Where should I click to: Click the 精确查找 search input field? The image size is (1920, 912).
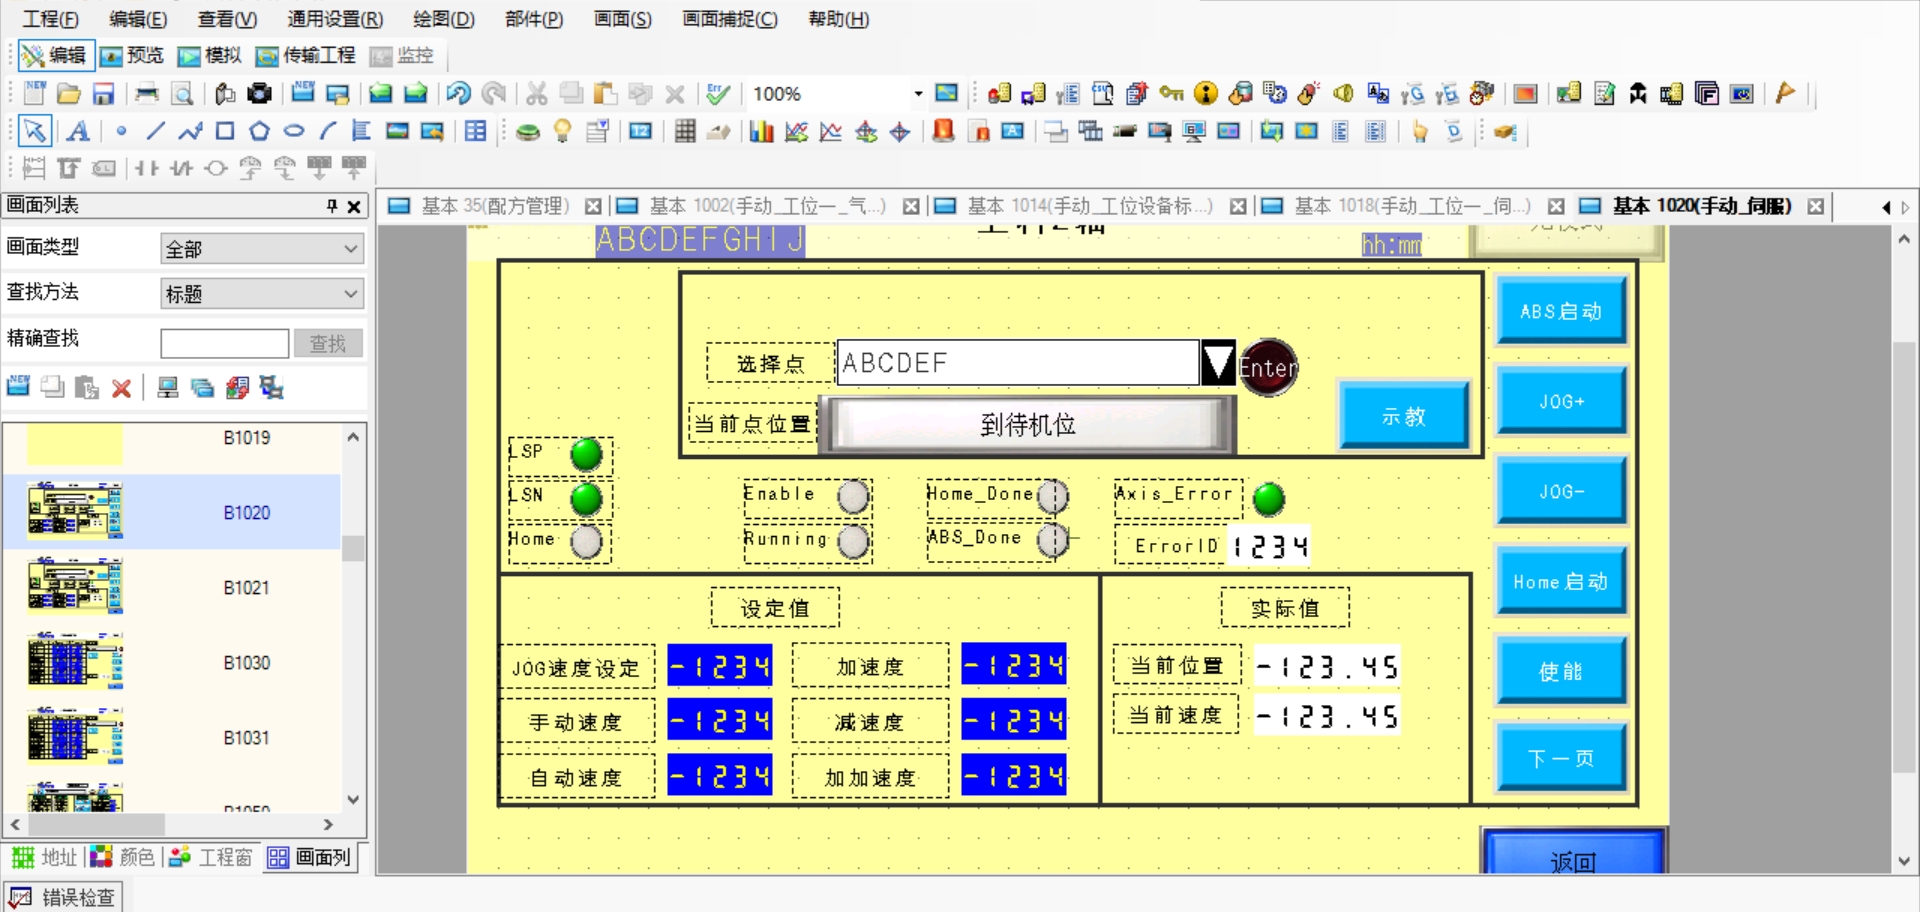tap(224, 343)
